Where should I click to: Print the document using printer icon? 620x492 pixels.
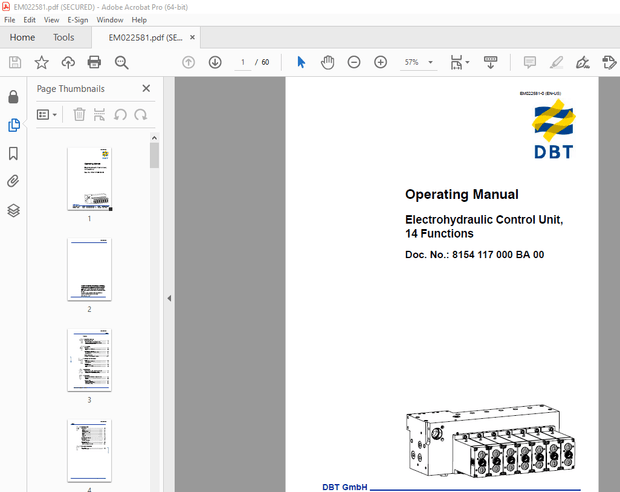click(94, 62)
